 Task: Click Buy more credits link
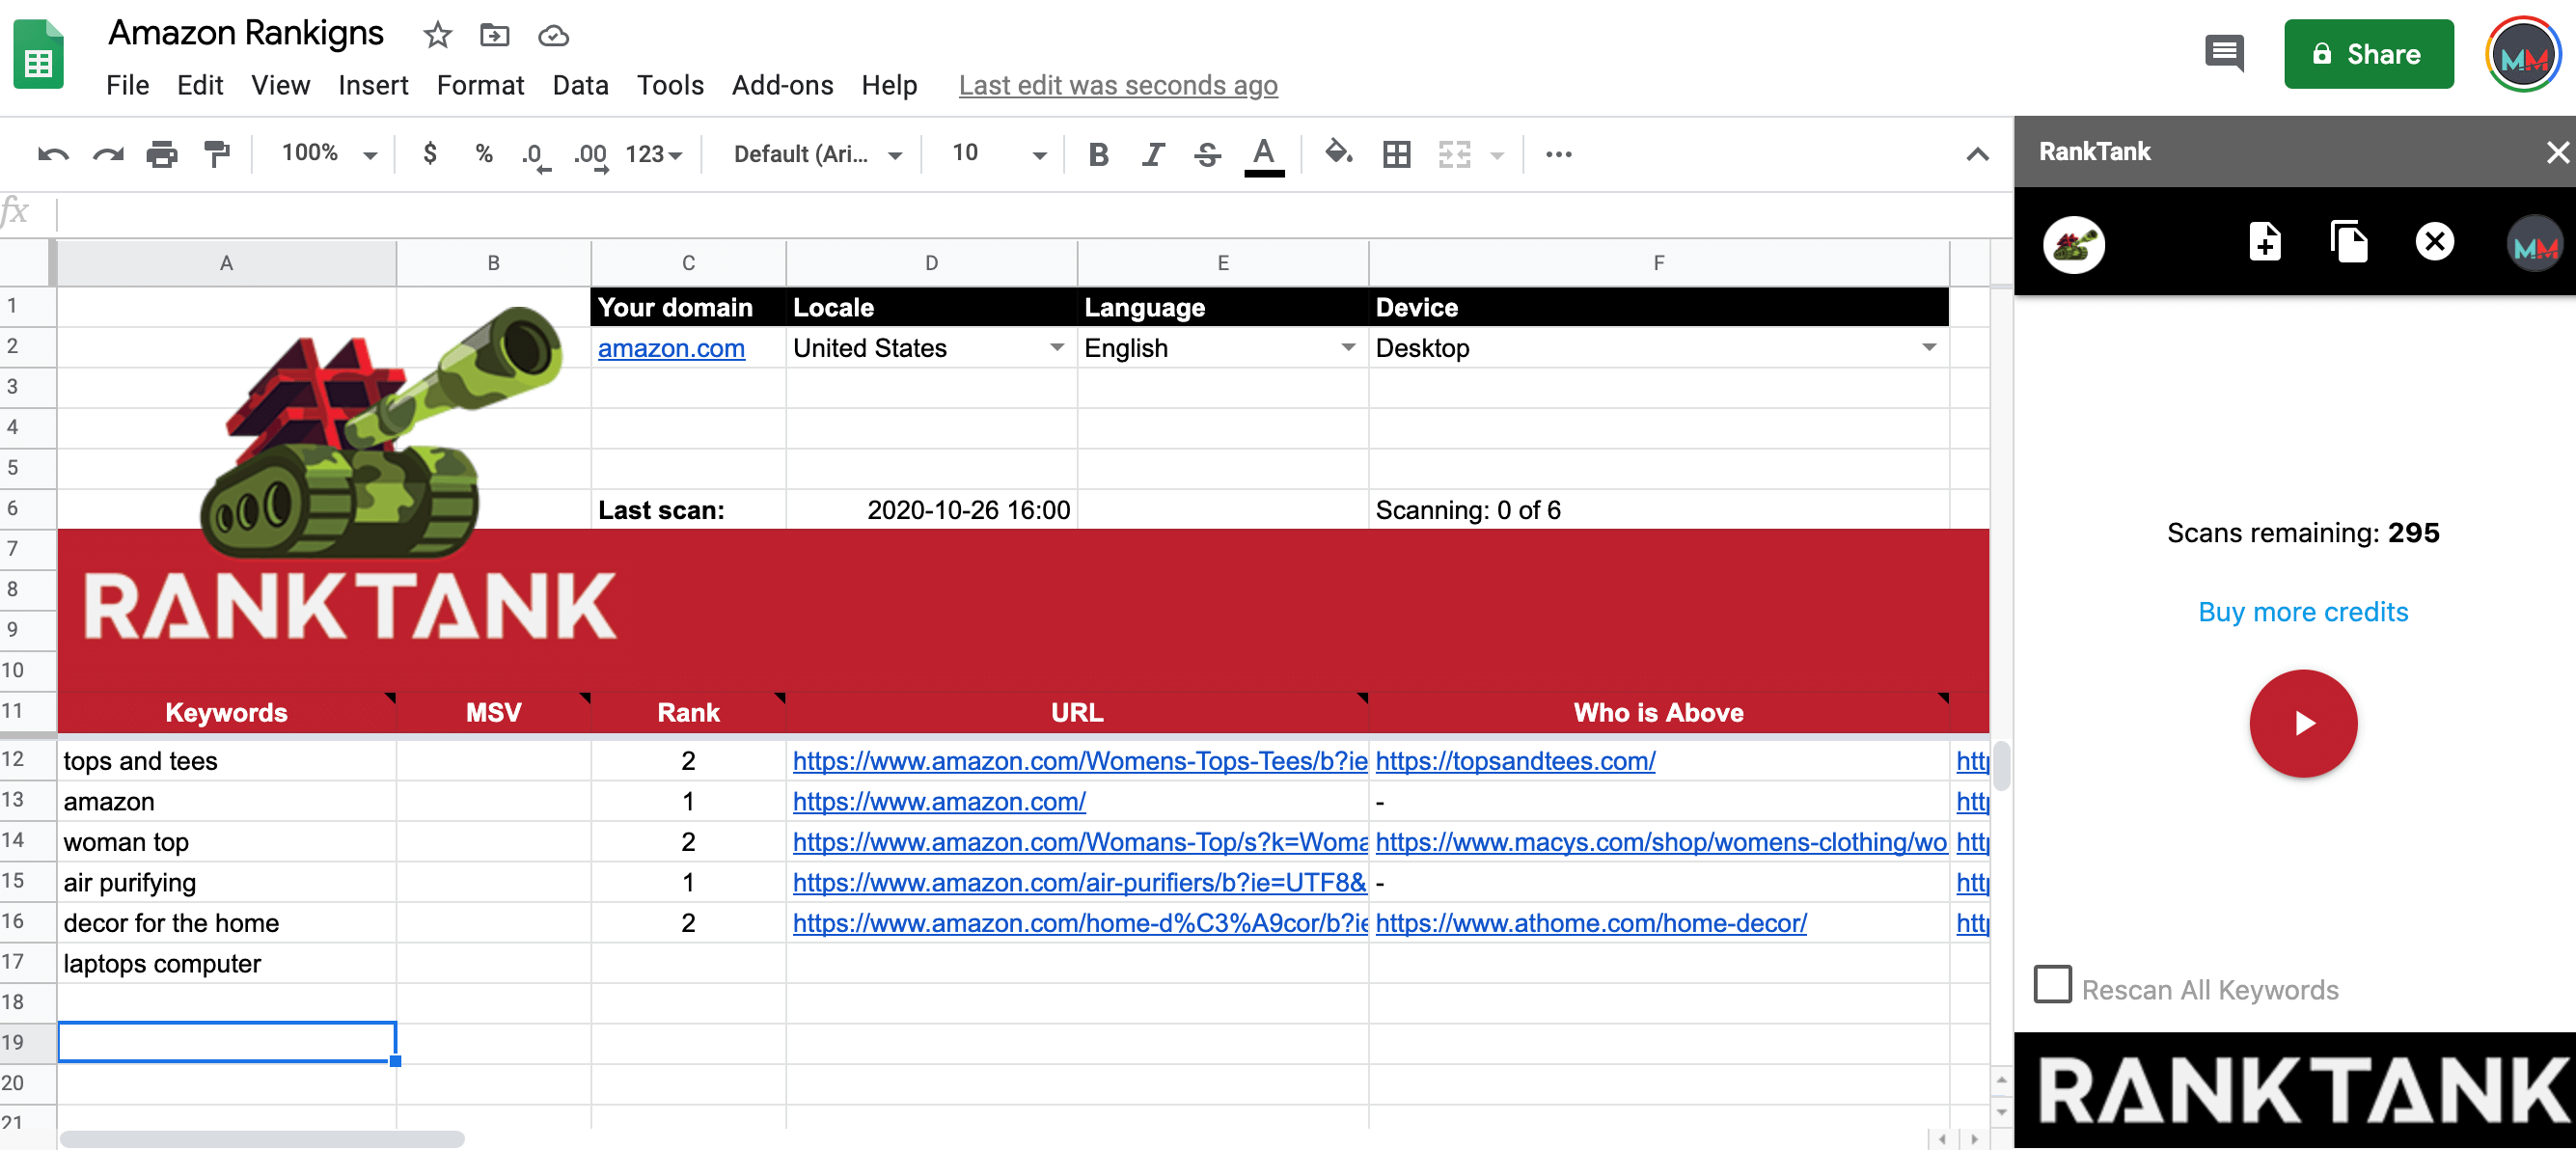tap(2302, 612)
